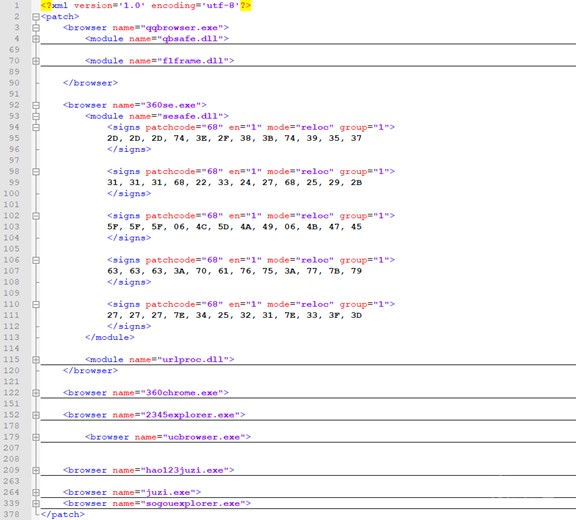The width and height of the screenshot is (576, 520).
Task: Click the </browser> closing tag on line 120
Action: 90,371
